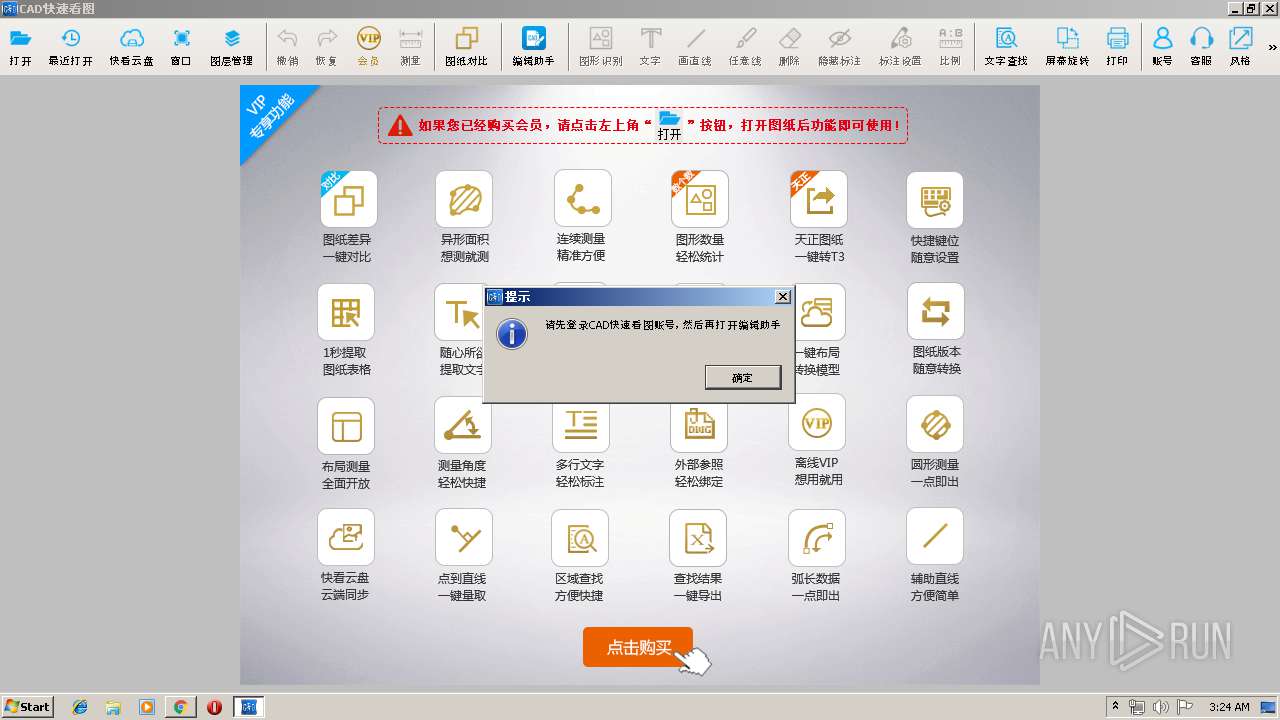Click the 外部参照轻松绑定 feature tile
Viewport: 1280px width, 720px height.
(699, 444)
